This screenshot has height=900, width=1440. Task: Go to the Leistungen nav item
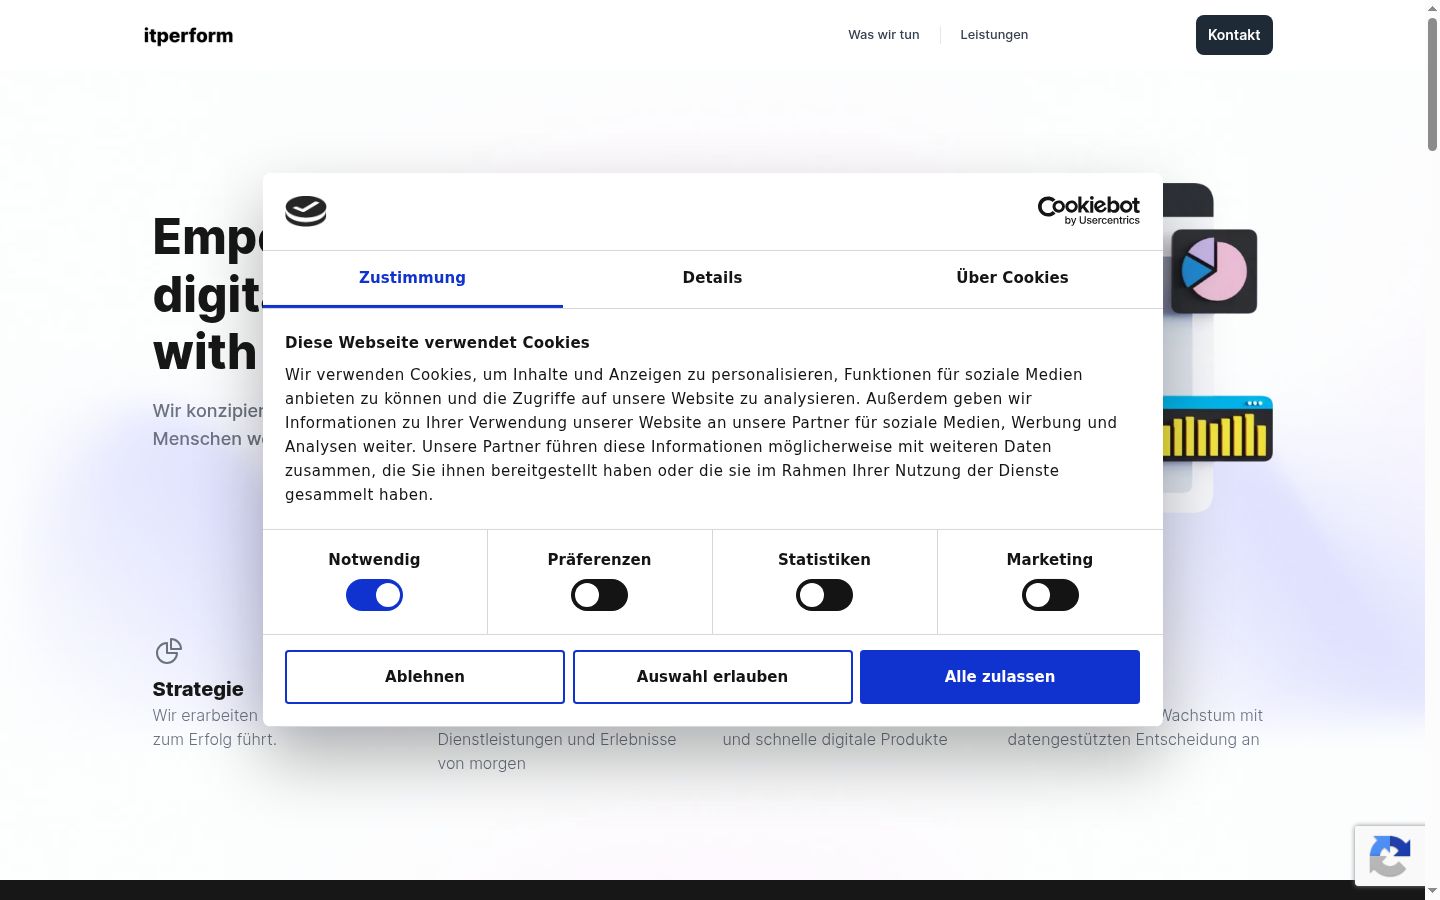pos(994,35)
